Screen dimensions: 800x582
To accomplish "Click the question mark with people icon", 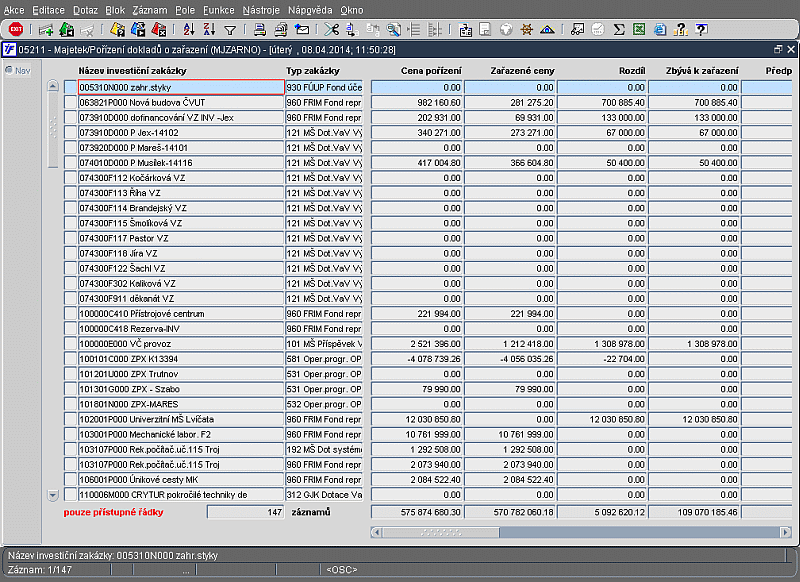I will (680, 30).
